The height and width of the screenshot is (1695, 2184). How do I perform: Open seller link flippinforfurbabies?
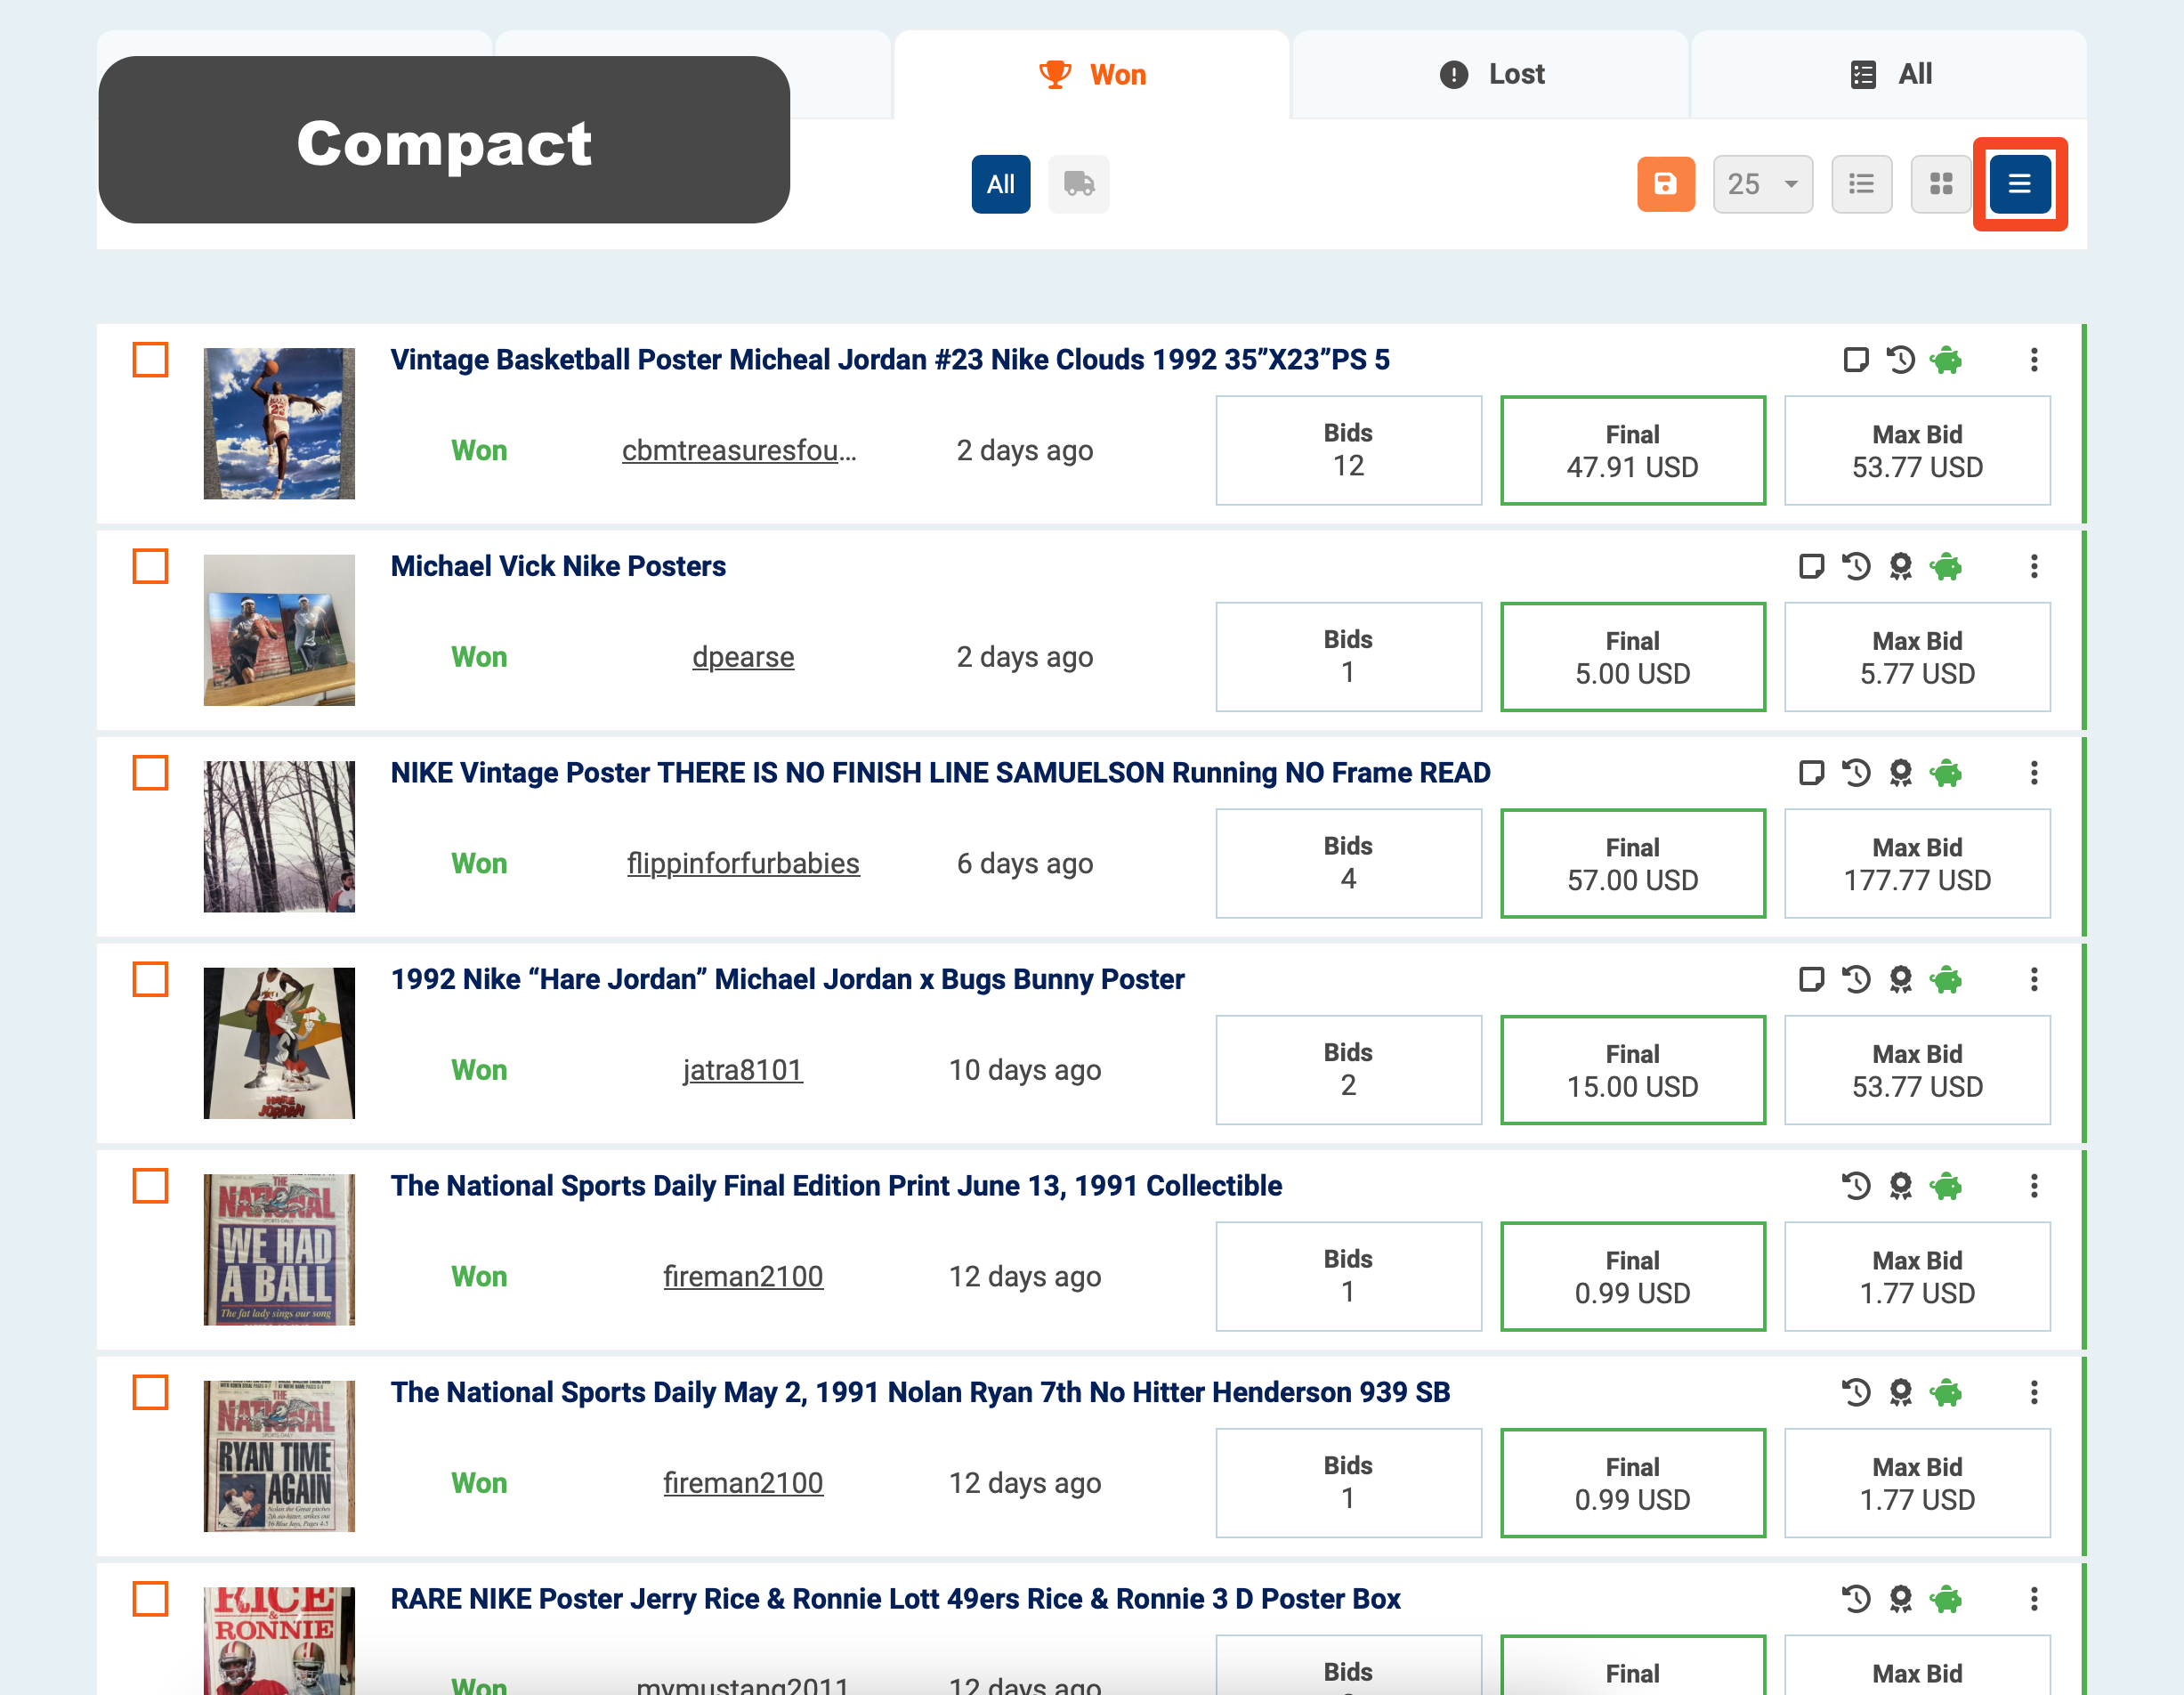click(743, 864)
